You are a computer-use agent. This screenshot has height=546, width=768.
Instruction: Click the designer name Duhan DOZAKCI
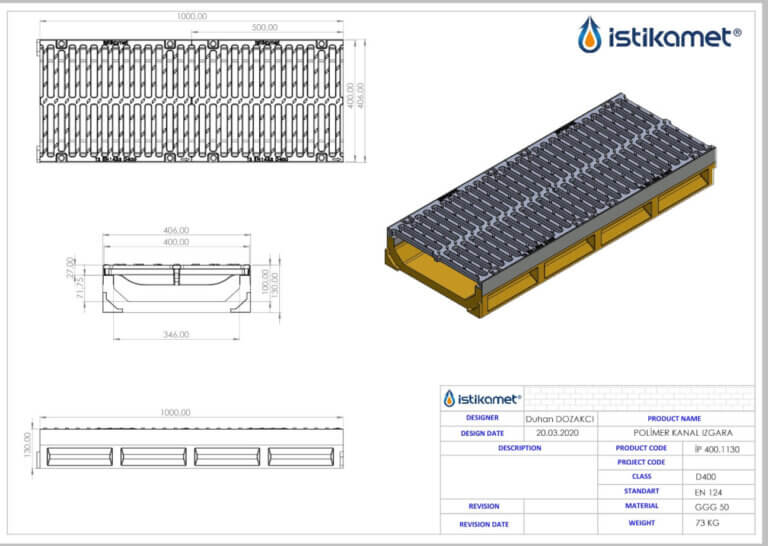[x=558, y=419]
